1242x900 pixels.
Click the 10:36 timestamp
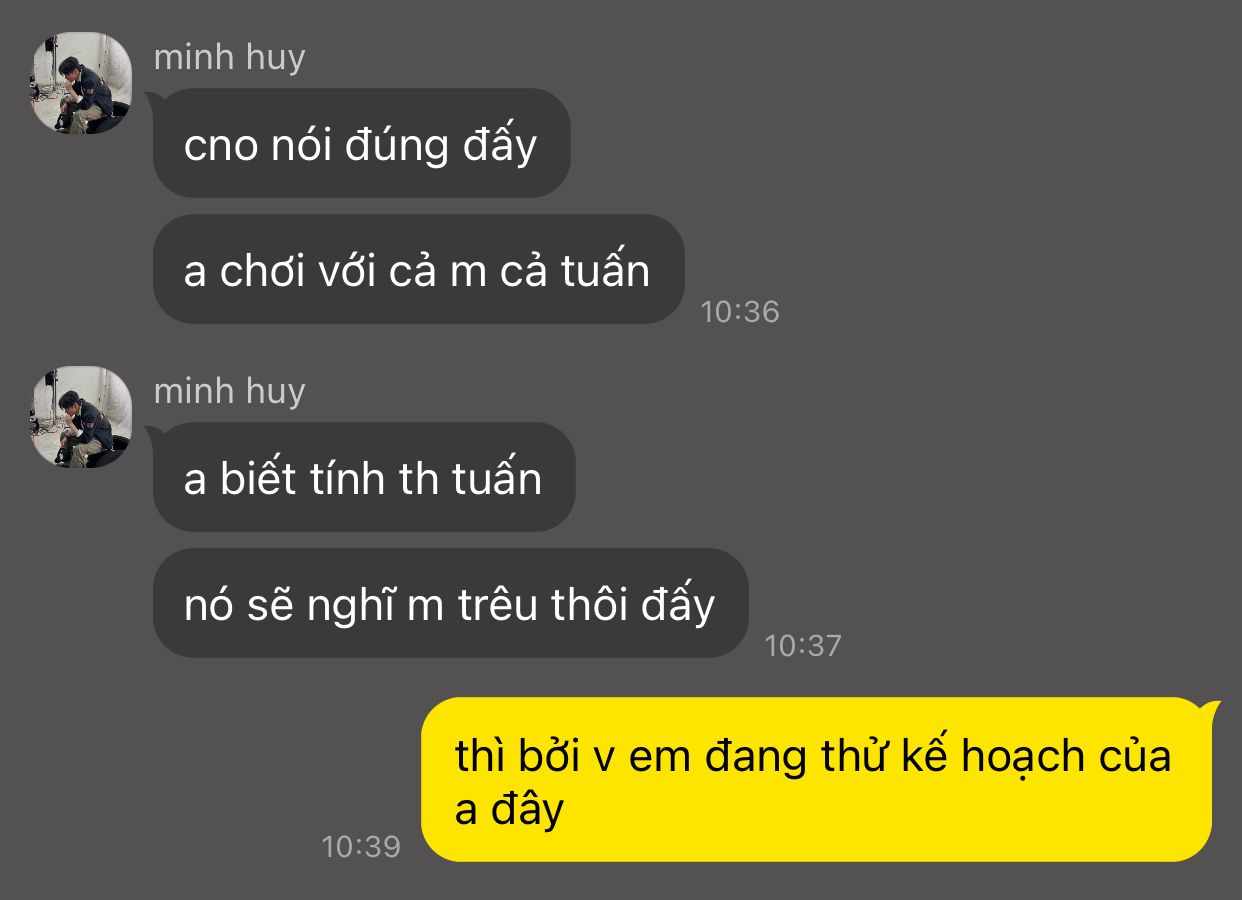[739, 312]
